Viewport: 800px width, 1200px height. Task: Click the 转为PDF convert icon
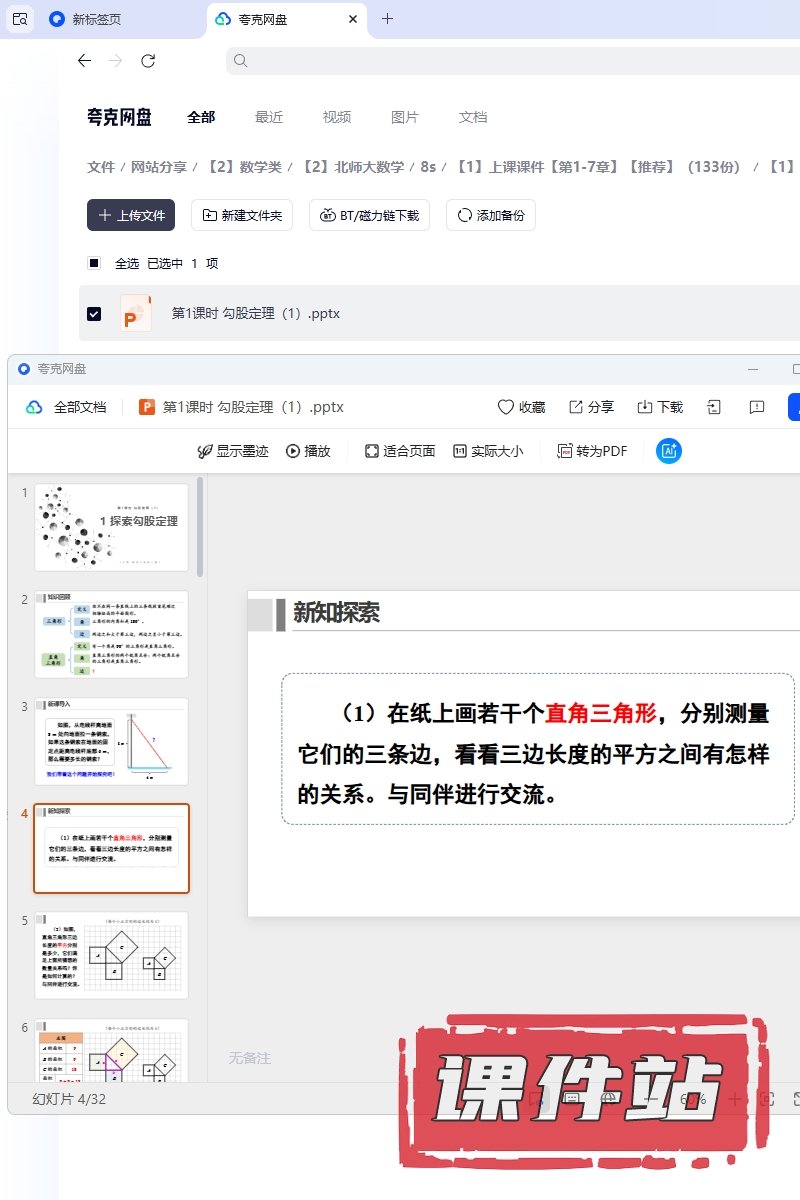(565, 451)
